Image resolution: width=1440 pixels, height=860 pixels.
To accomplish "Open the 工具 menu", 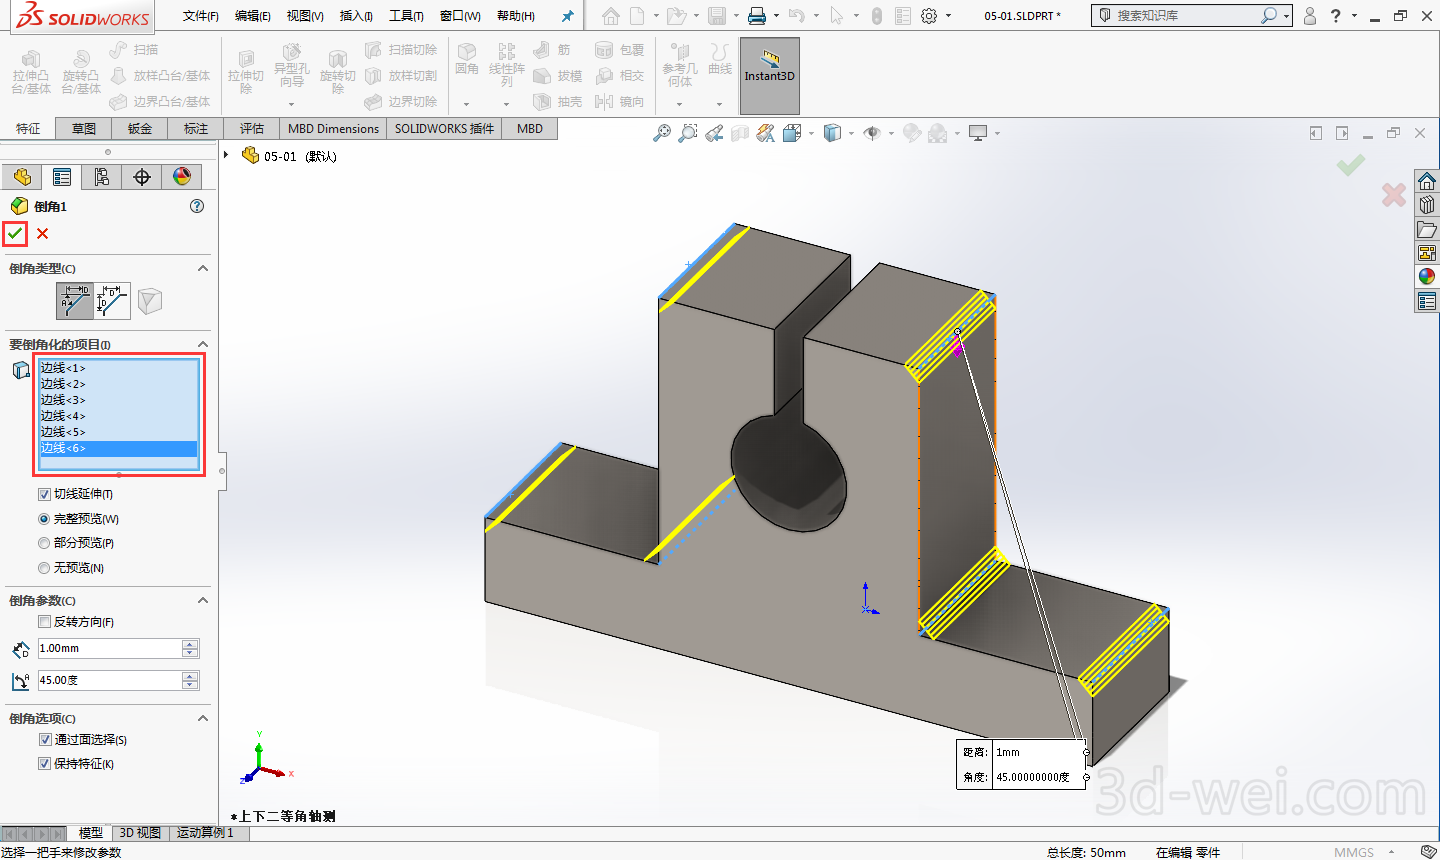I will (x=405, y=16).
